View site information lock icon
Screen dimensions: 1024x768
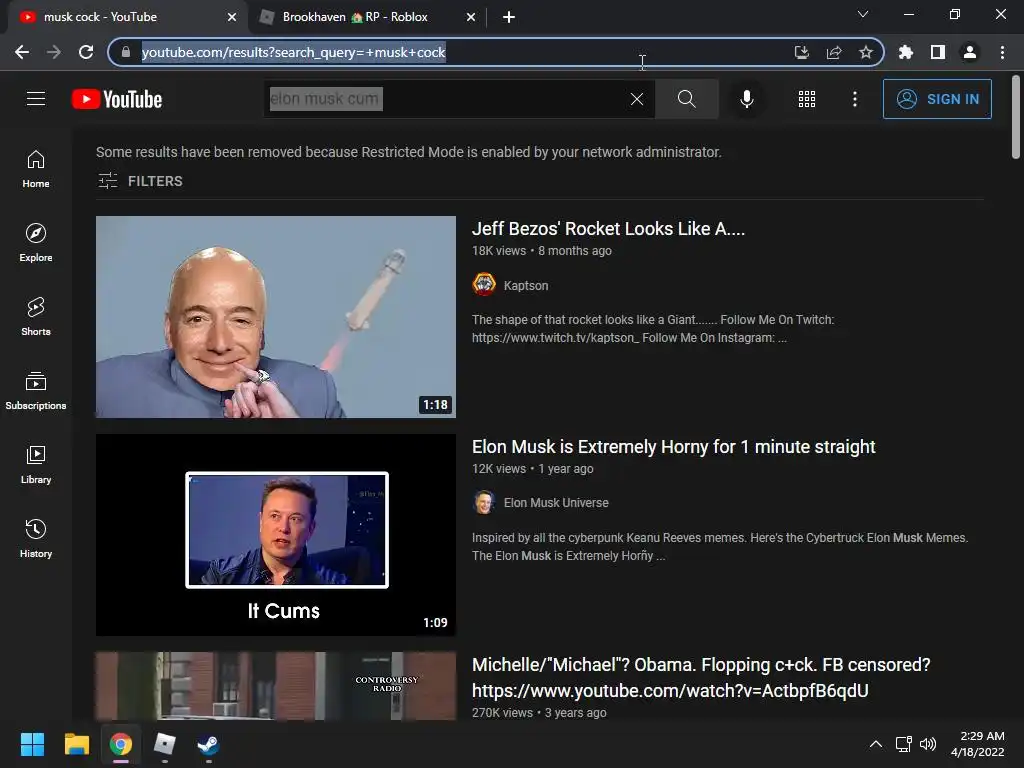[126, 52]
